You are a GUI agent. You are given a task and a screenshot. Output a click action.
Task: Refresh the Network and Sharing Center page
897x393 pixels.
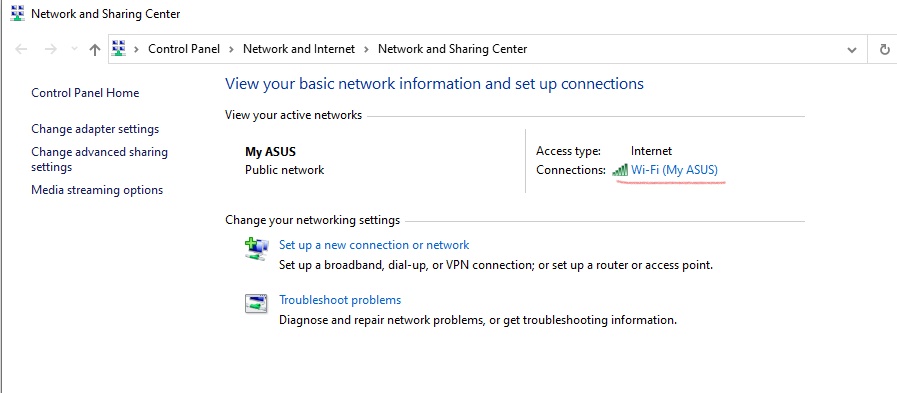pyautogui.click(x=884, y=49)
